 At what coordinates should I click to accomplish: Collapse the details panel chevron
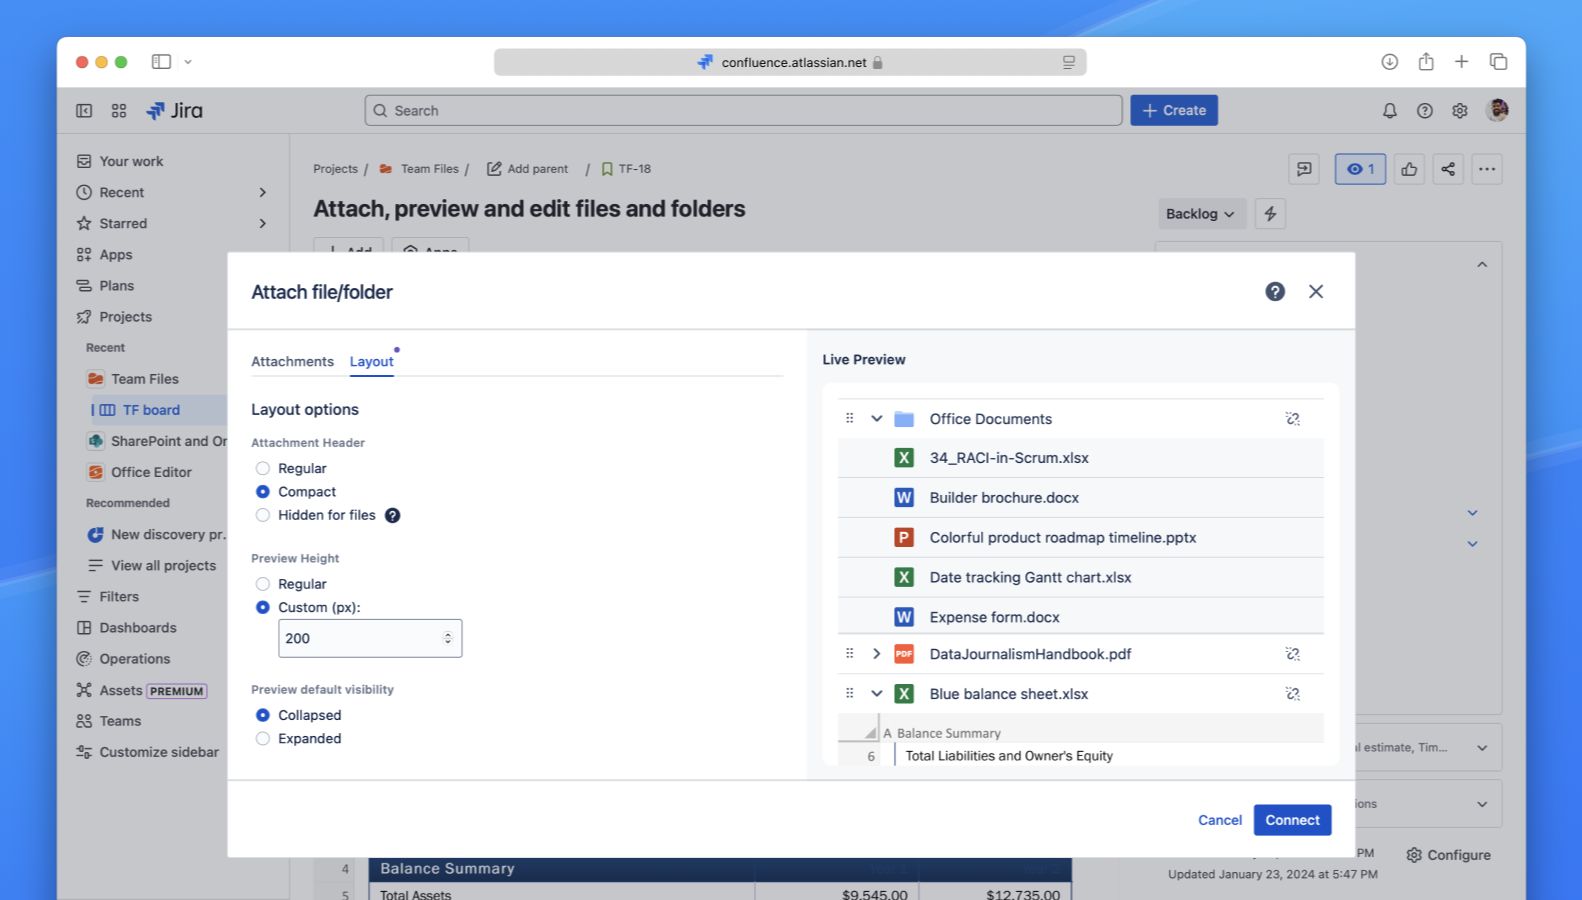click(1482, 265)
